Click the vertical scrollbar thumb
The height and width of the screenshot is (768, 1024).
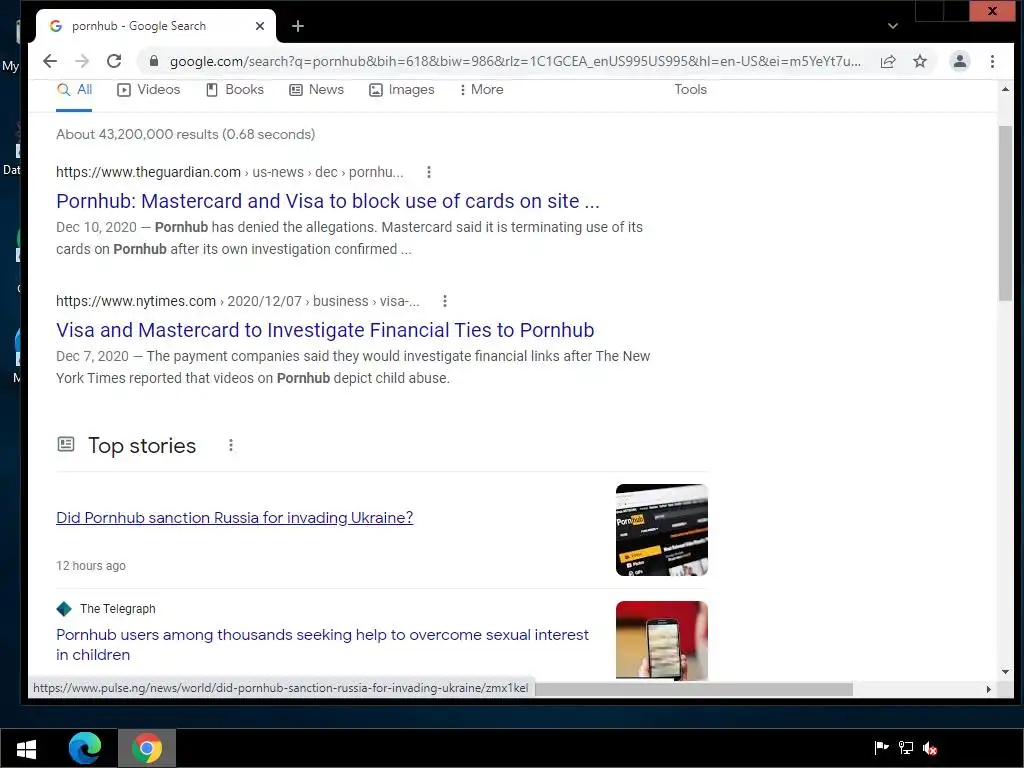click(1005, 213)
